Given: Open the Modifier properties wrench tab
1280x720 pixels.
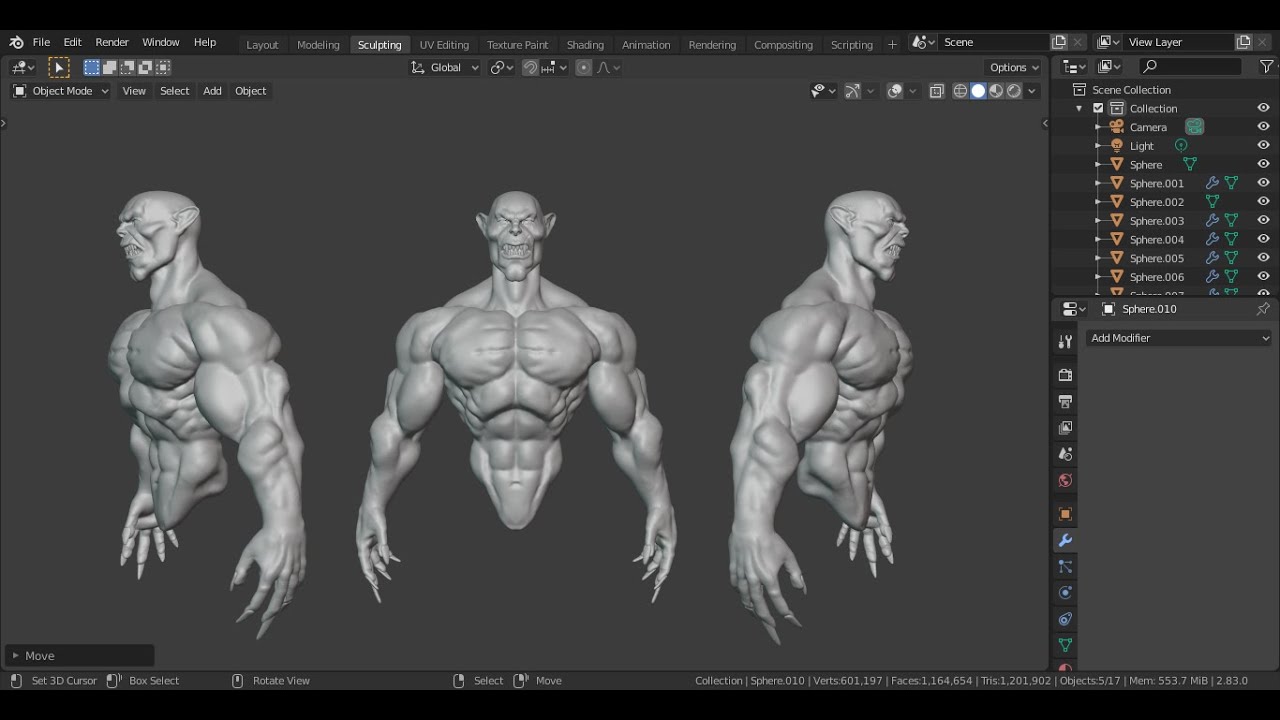Looking at the screenshot, I should (1065, 540).
